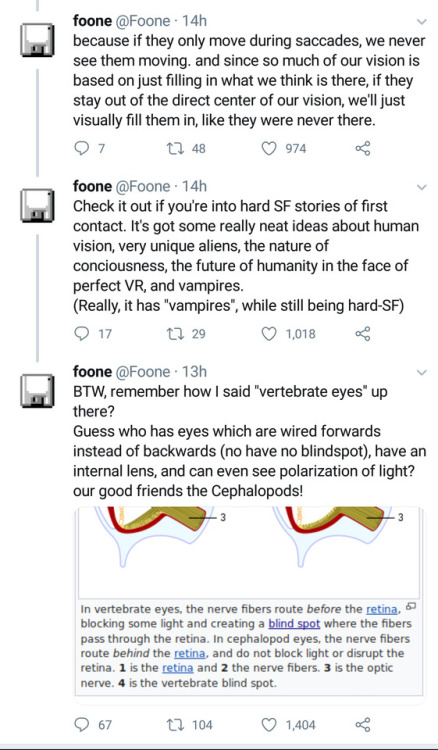Open the foone display name on the second tweet
Screen dimensions: 438x750
point(92,187)
